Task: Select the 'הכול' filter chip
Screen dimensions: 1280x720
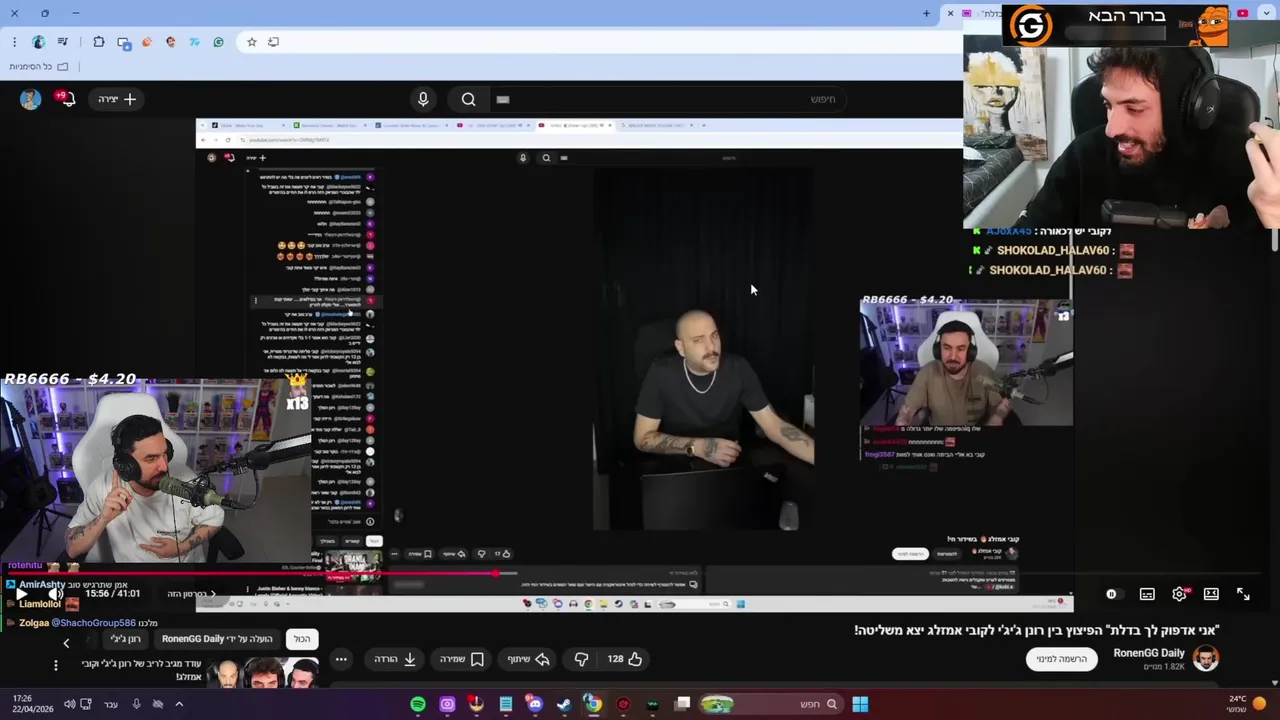Action: (301, 639)
